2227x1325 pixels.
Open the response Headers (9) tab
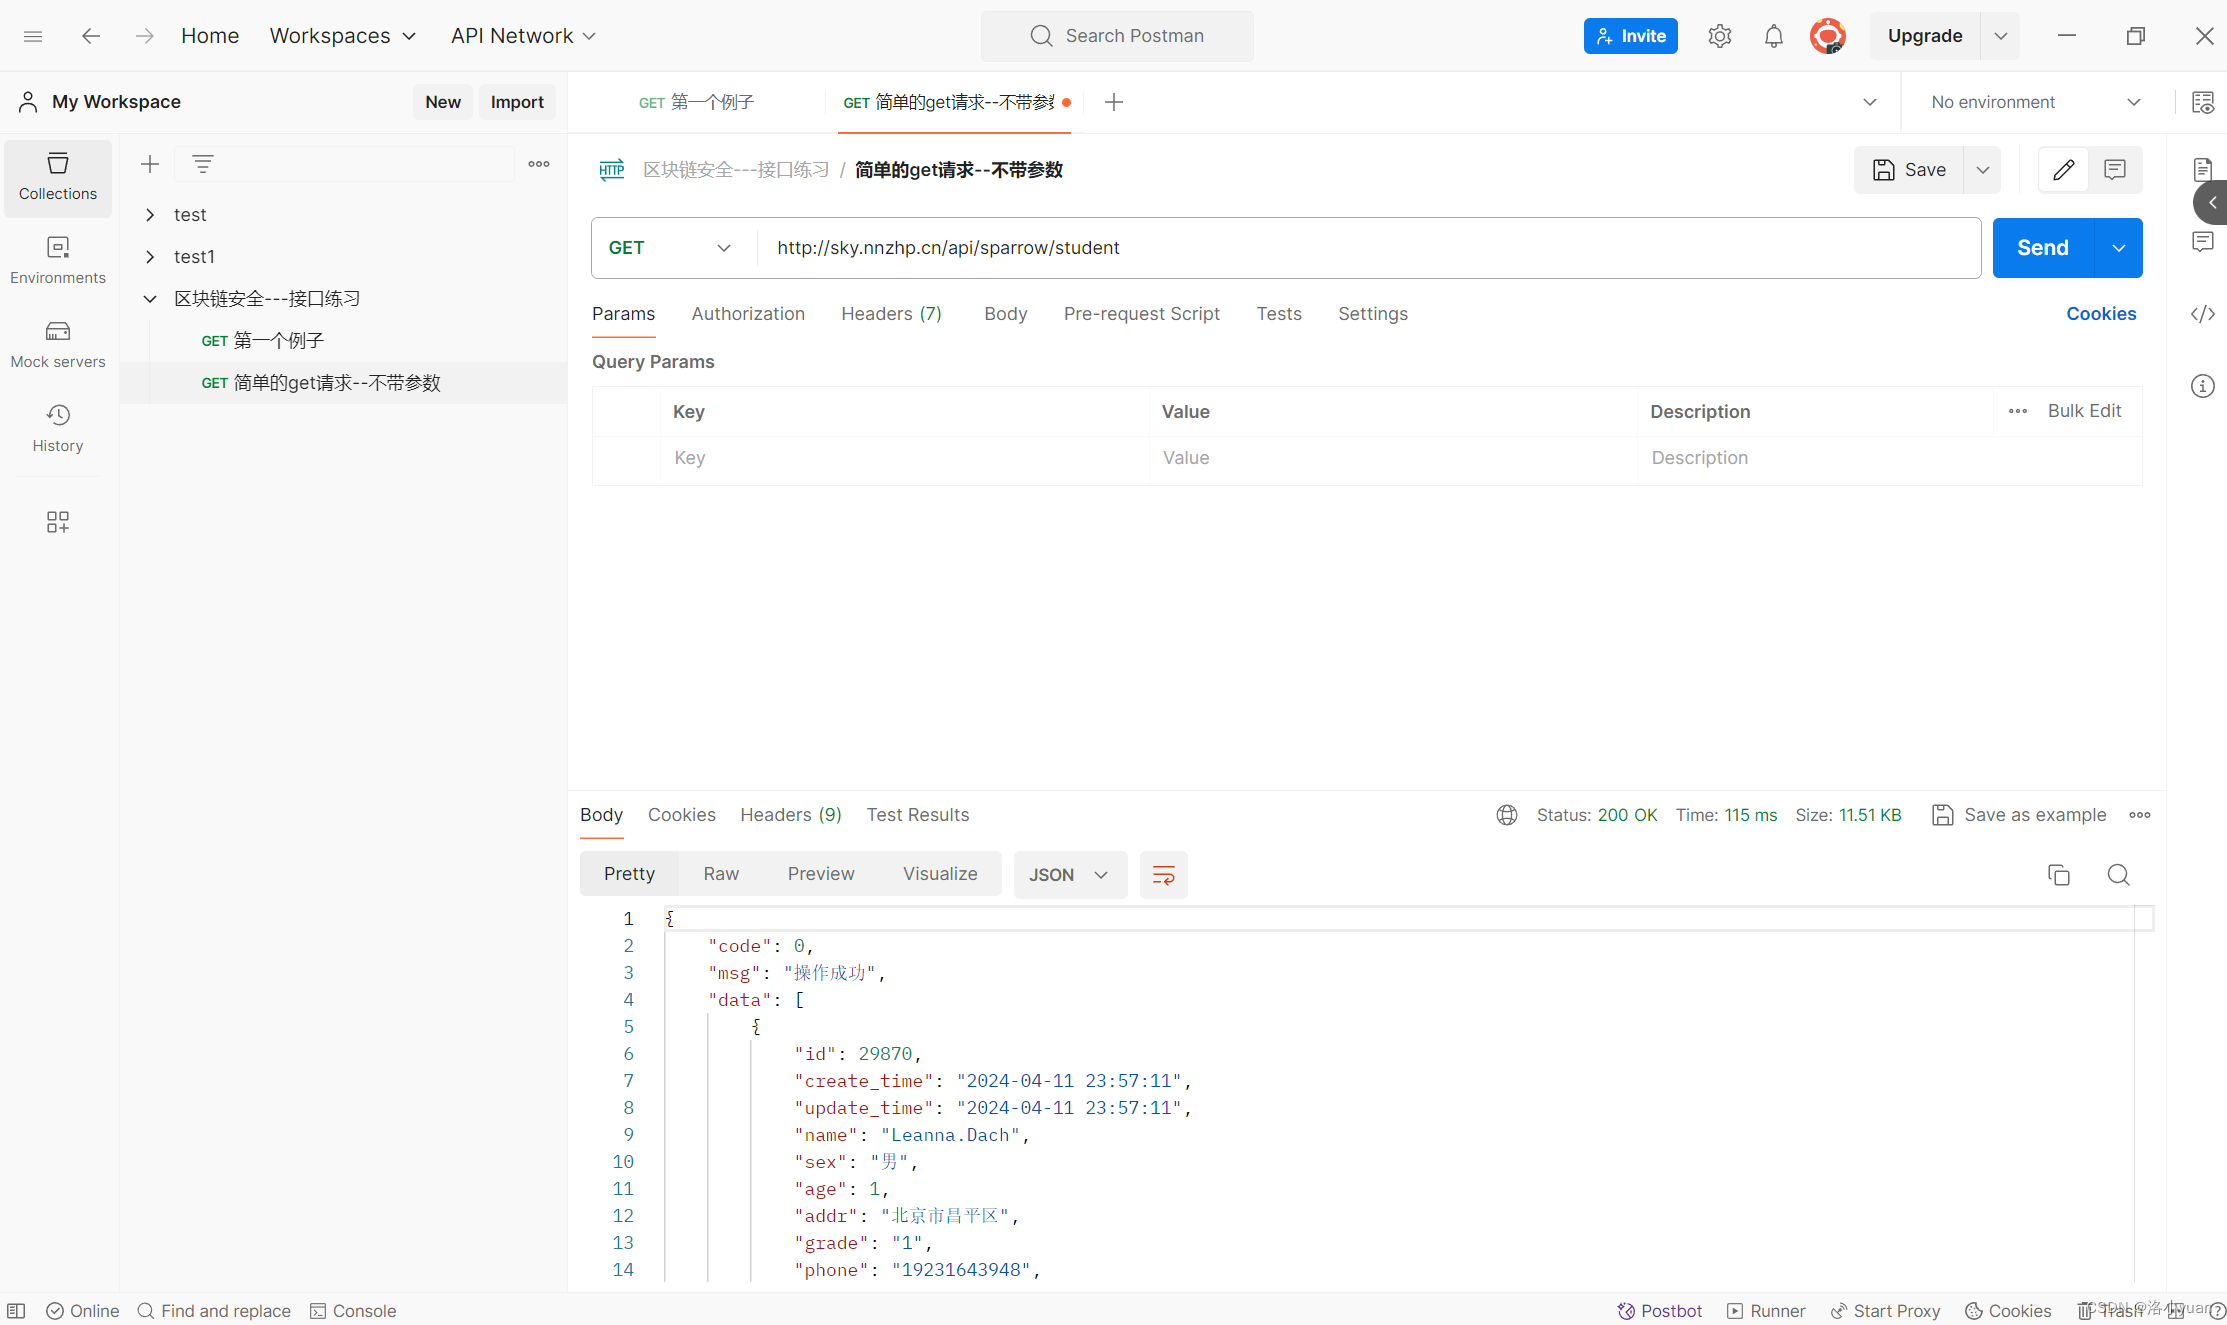[791, 815]
